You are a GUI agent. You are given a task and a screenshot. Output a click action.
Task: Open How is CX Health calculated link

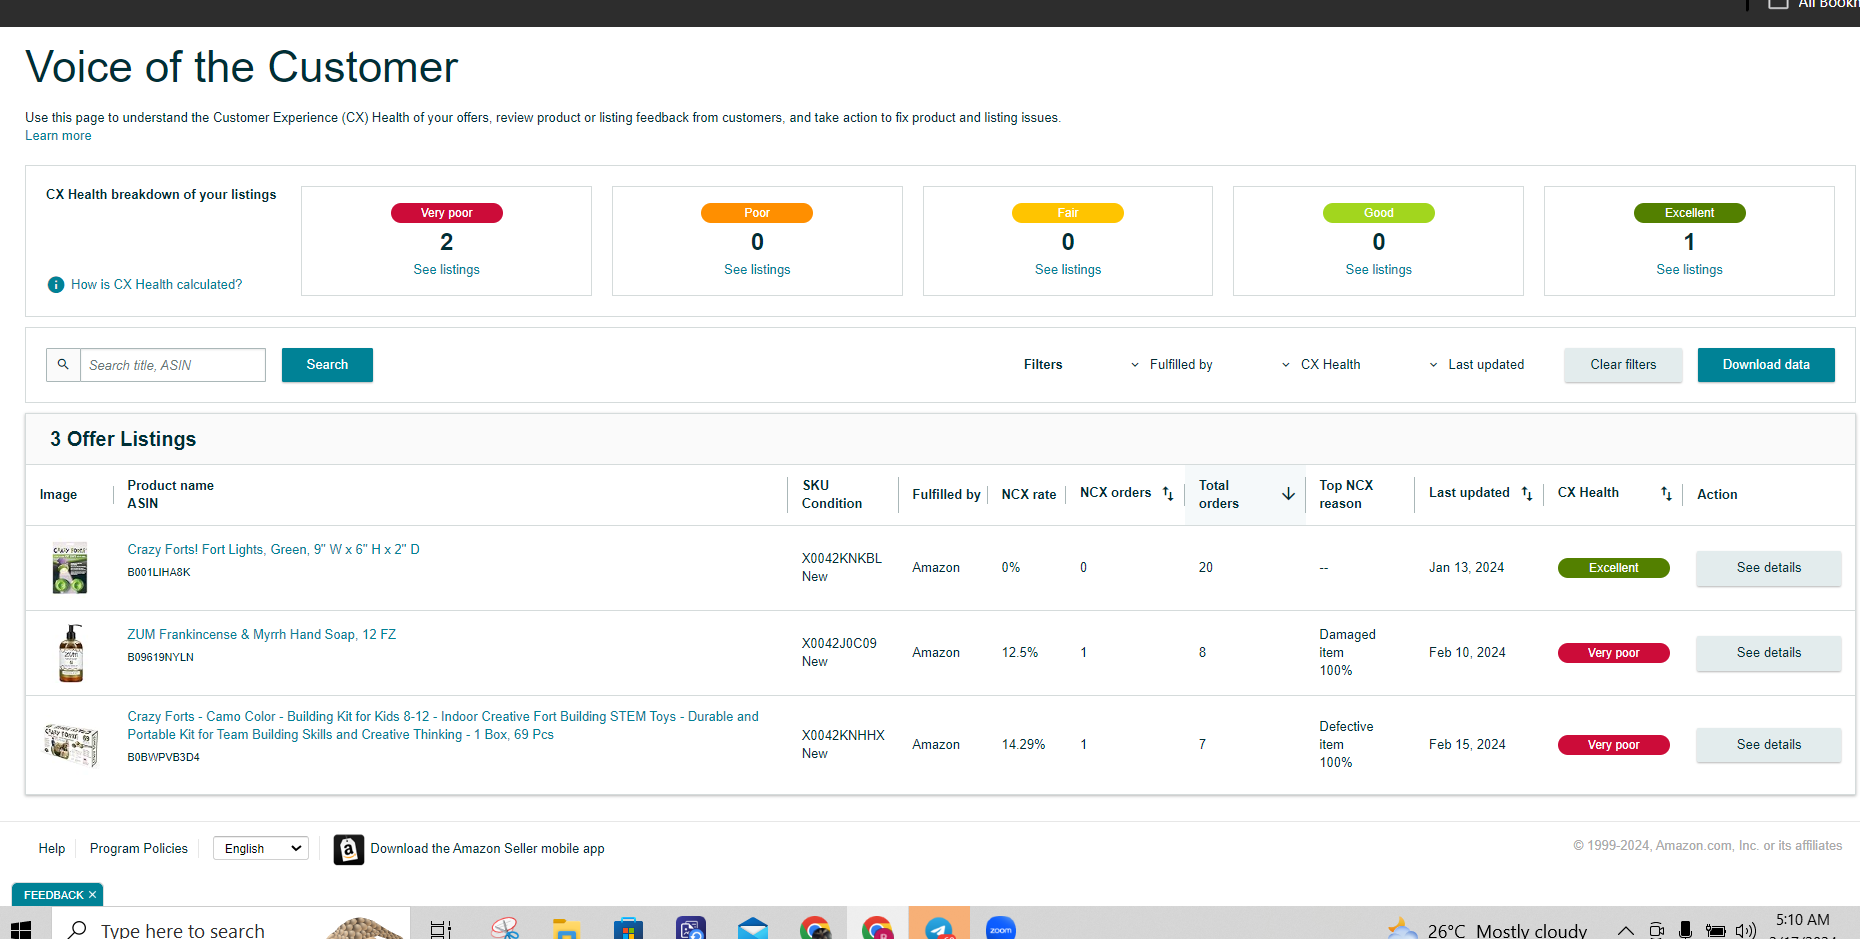coord(156,285)
